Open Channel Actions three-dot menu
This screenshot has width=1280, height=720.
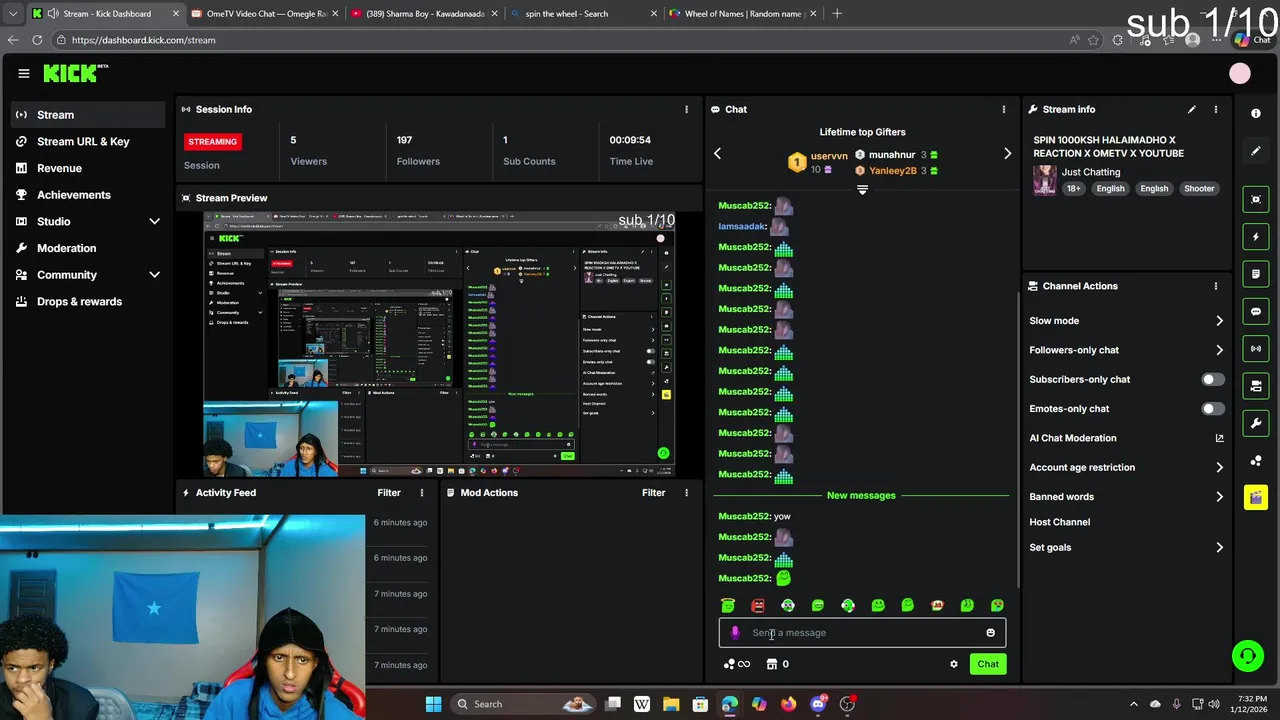click(x=1216, y=286)
